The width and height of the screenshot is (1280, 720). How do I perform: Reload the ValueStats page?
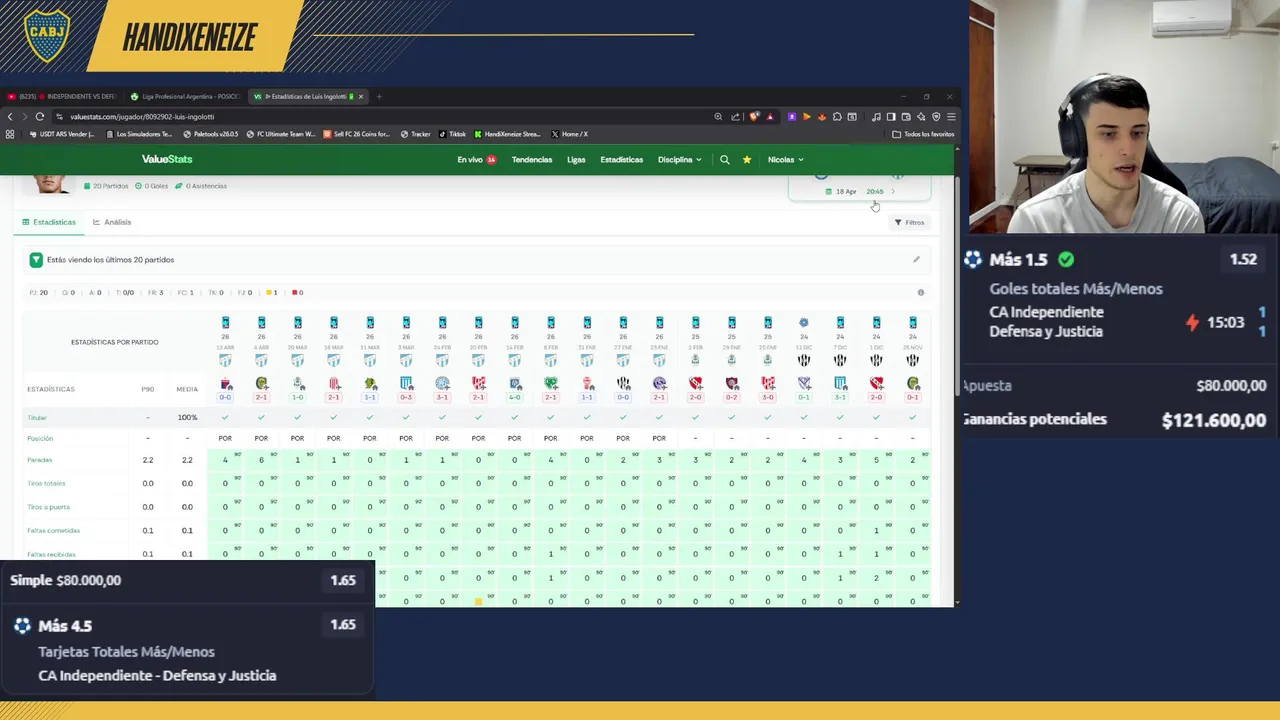coord(40,116)
